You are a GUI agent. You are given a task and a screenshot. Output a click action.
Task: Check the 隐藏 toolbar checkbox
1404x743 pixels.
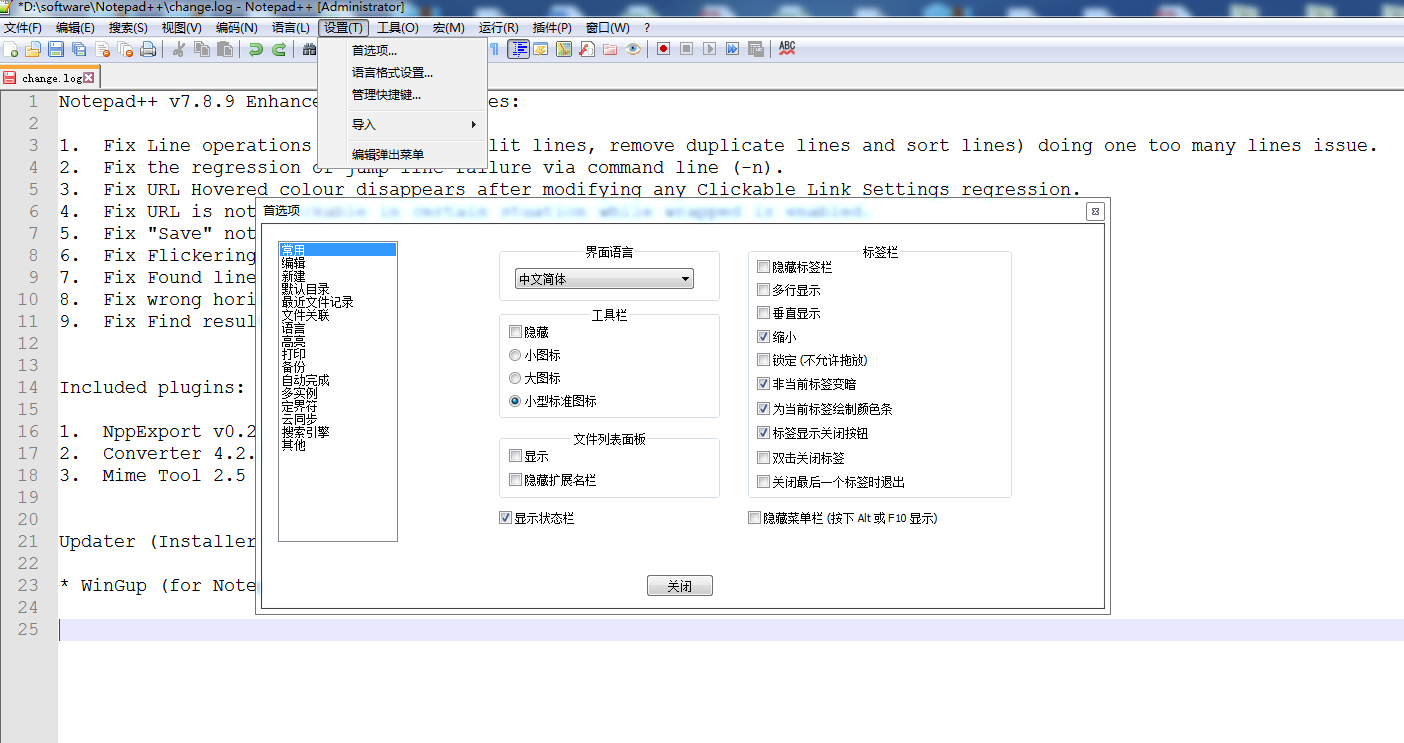(x=515, y=332)
